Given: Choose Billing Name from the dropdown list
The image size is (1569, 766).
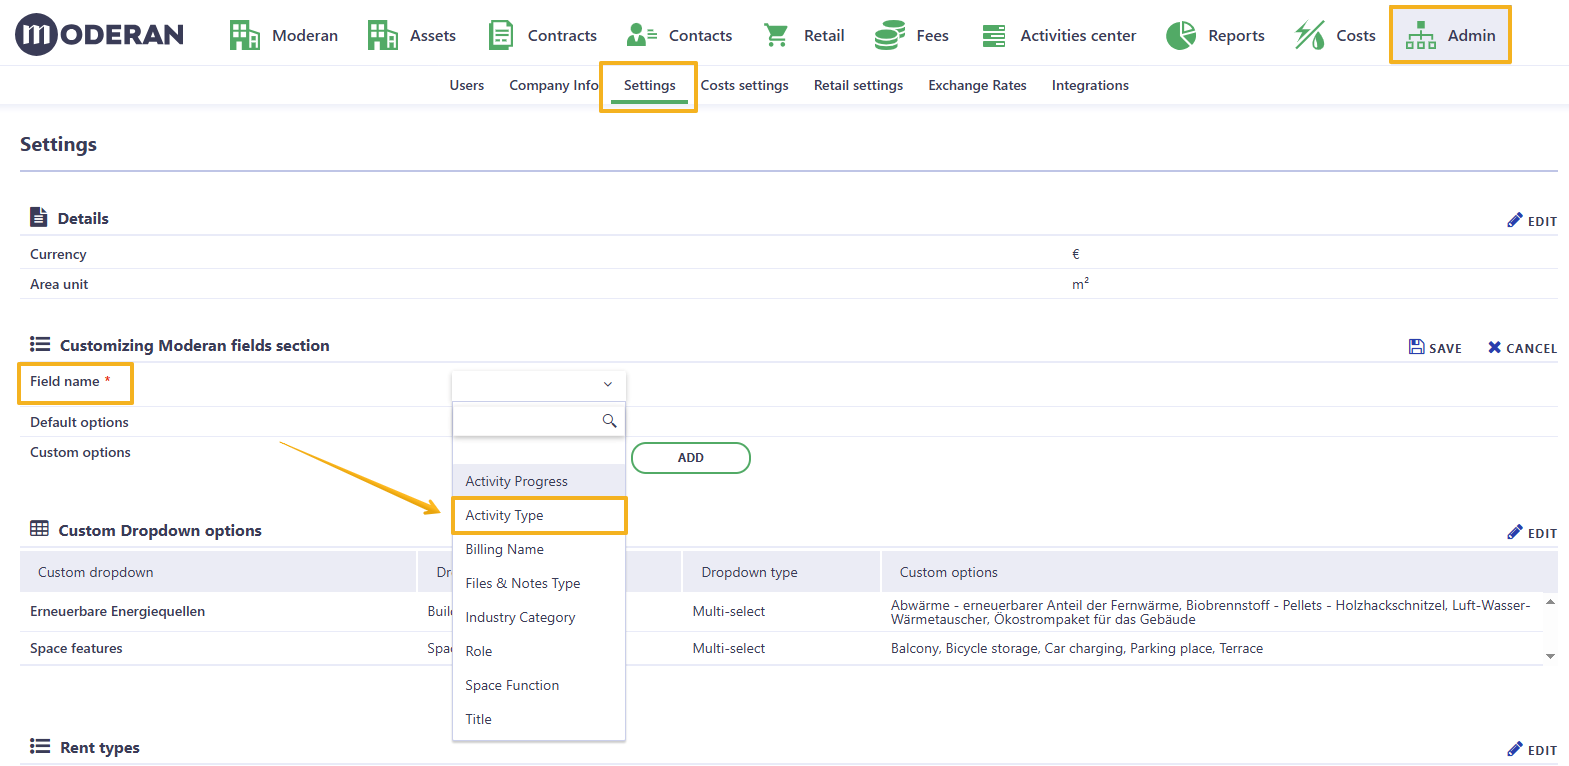Looking at the screenshot, I should click(x=539, y=549).
